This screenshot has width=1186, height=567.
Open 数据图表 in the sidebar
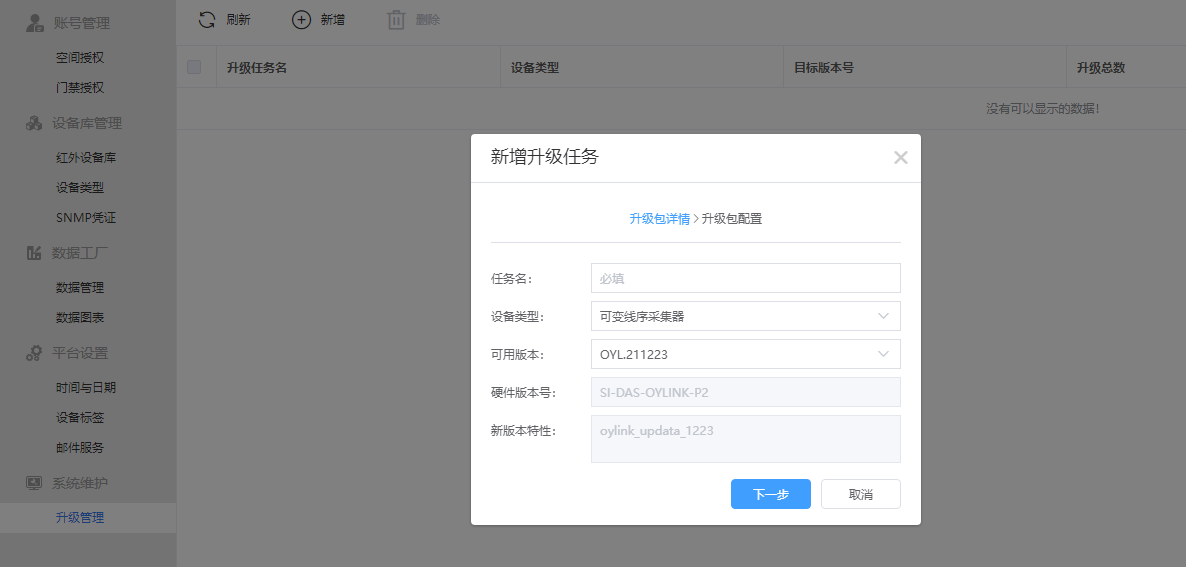pyautogui.click(x=80, y=318)
